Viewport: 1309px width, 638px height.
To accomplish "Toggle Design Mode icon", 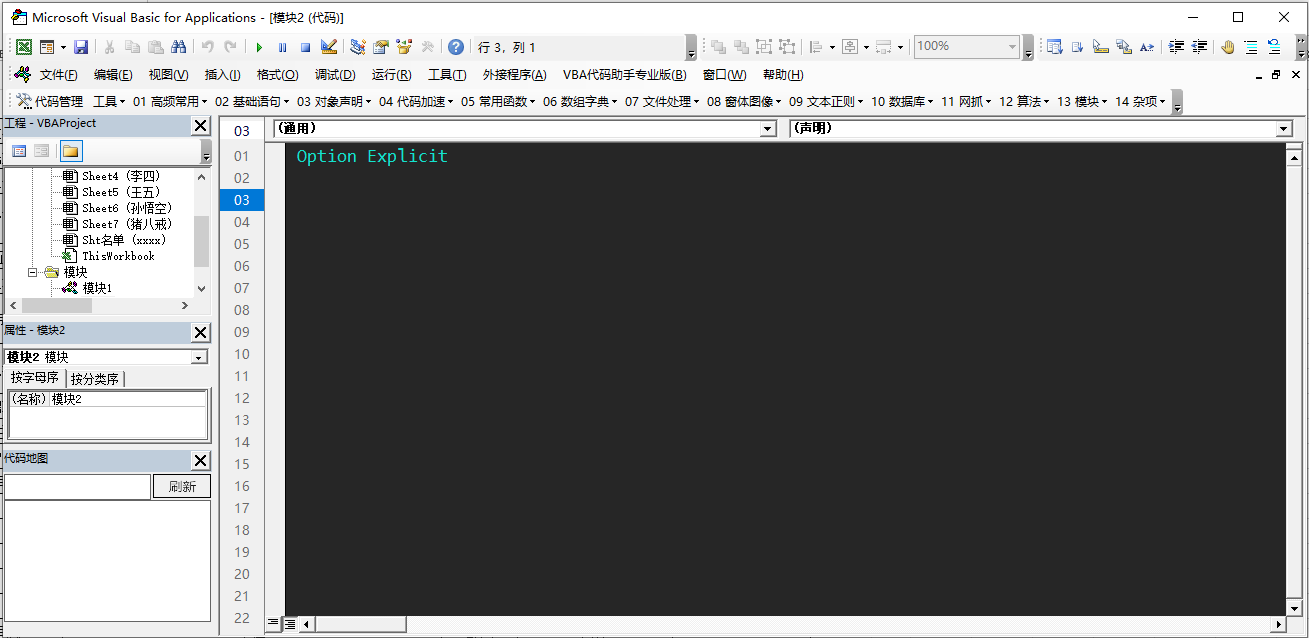I will pos(329,47).
